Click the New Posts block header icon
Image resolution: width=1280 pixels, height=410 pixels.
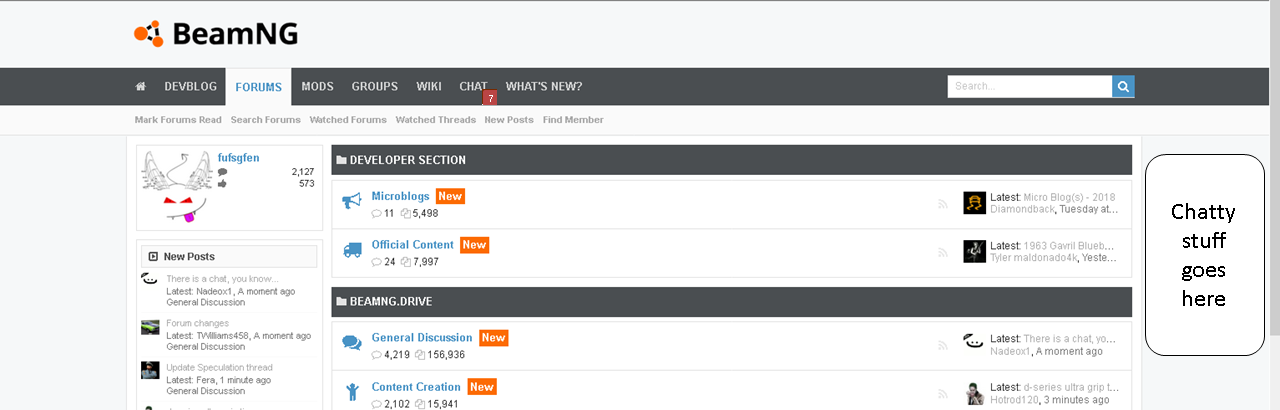[x=152, y=256]
